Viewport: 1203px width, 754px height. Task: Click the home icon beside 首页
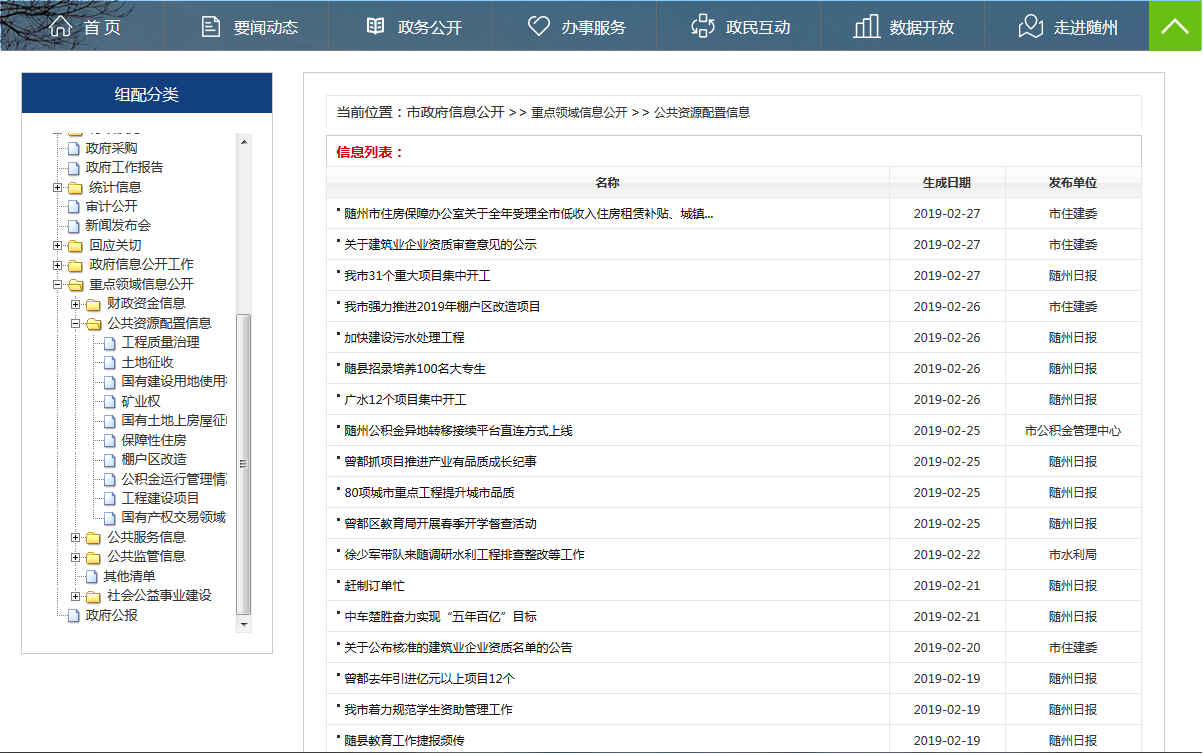60,26
